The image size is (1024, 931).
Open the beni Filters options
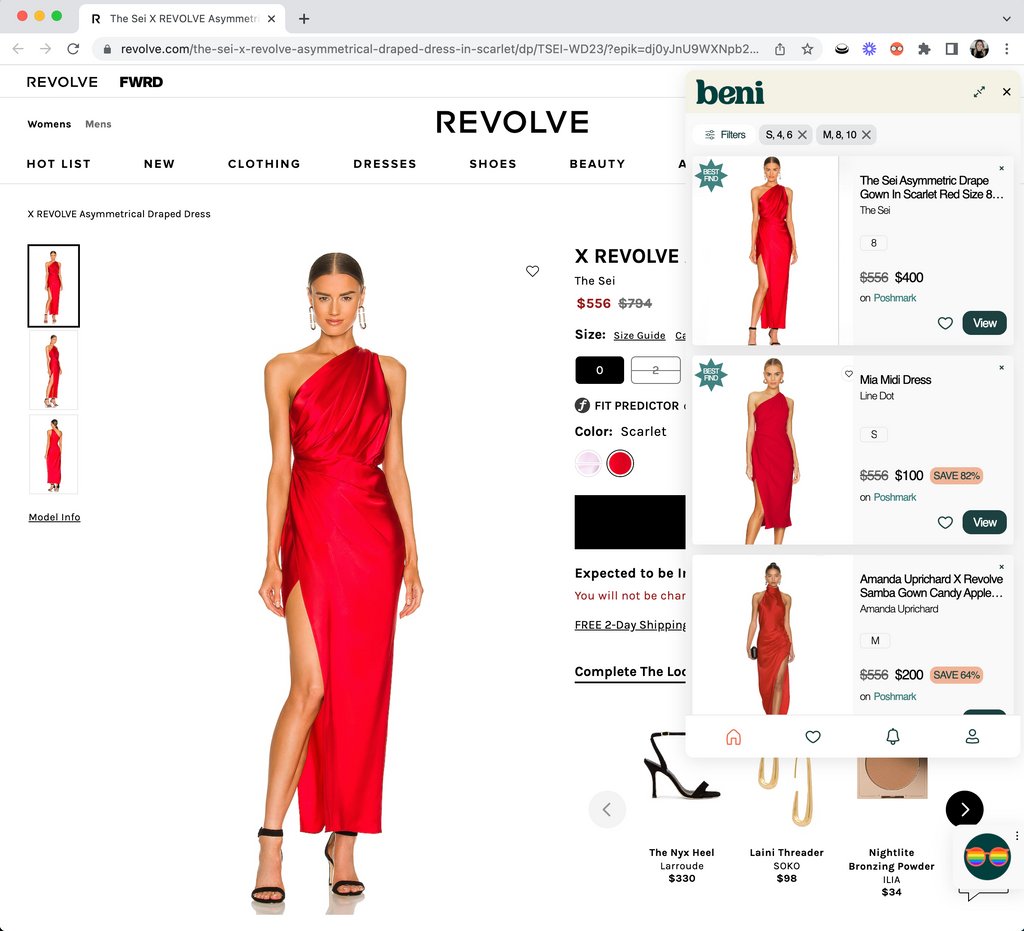725,134
